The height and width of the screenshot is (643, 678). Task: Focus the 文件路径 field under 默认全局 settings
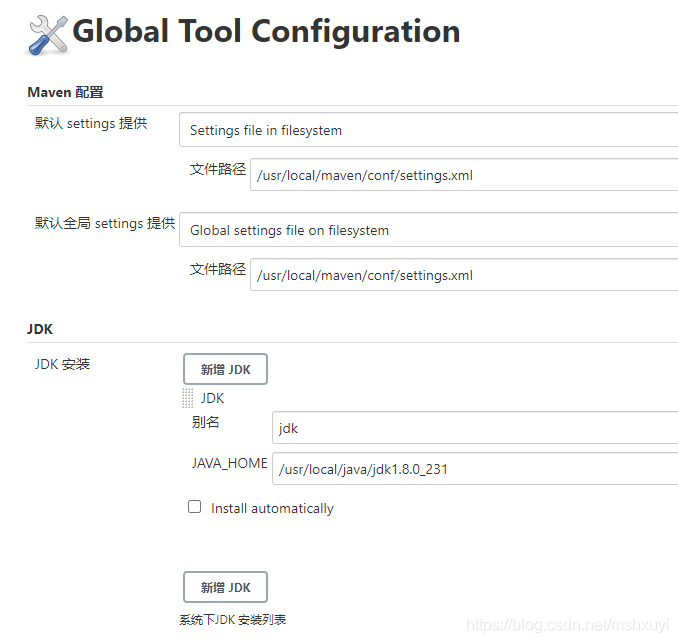[x=464, y=275]
